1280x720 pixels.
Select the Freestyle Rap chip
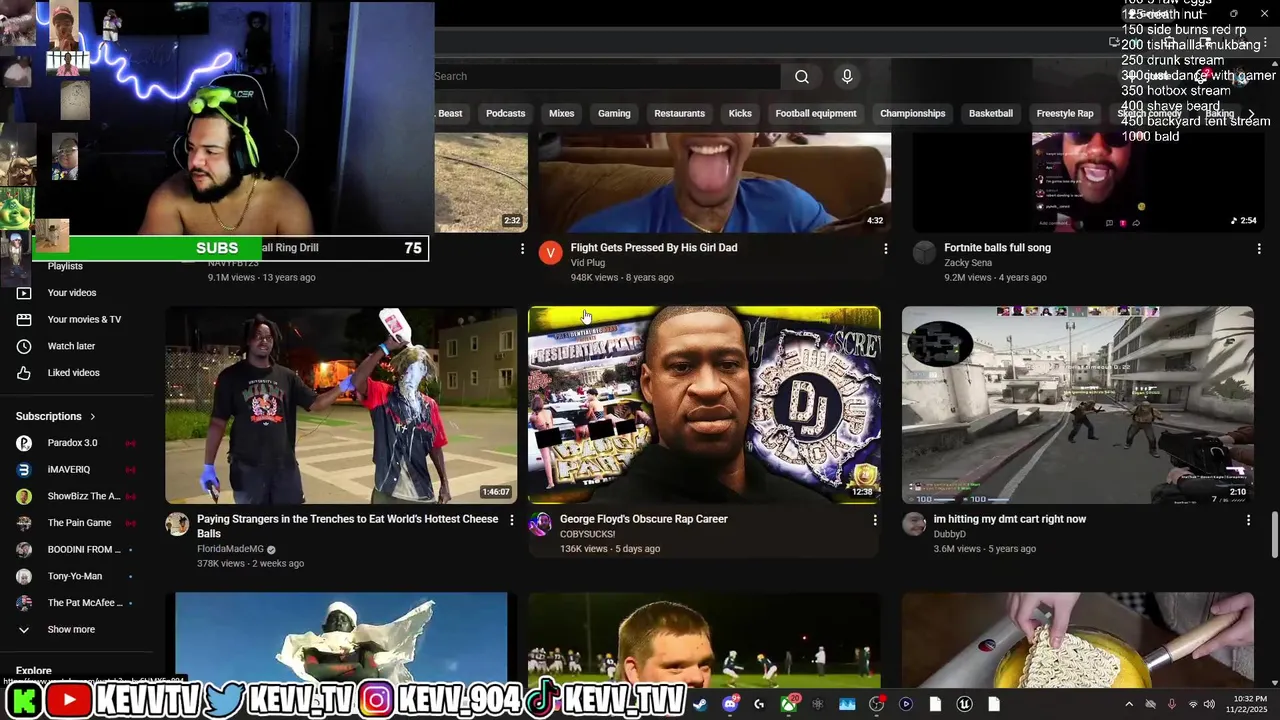coord(1065,114)
